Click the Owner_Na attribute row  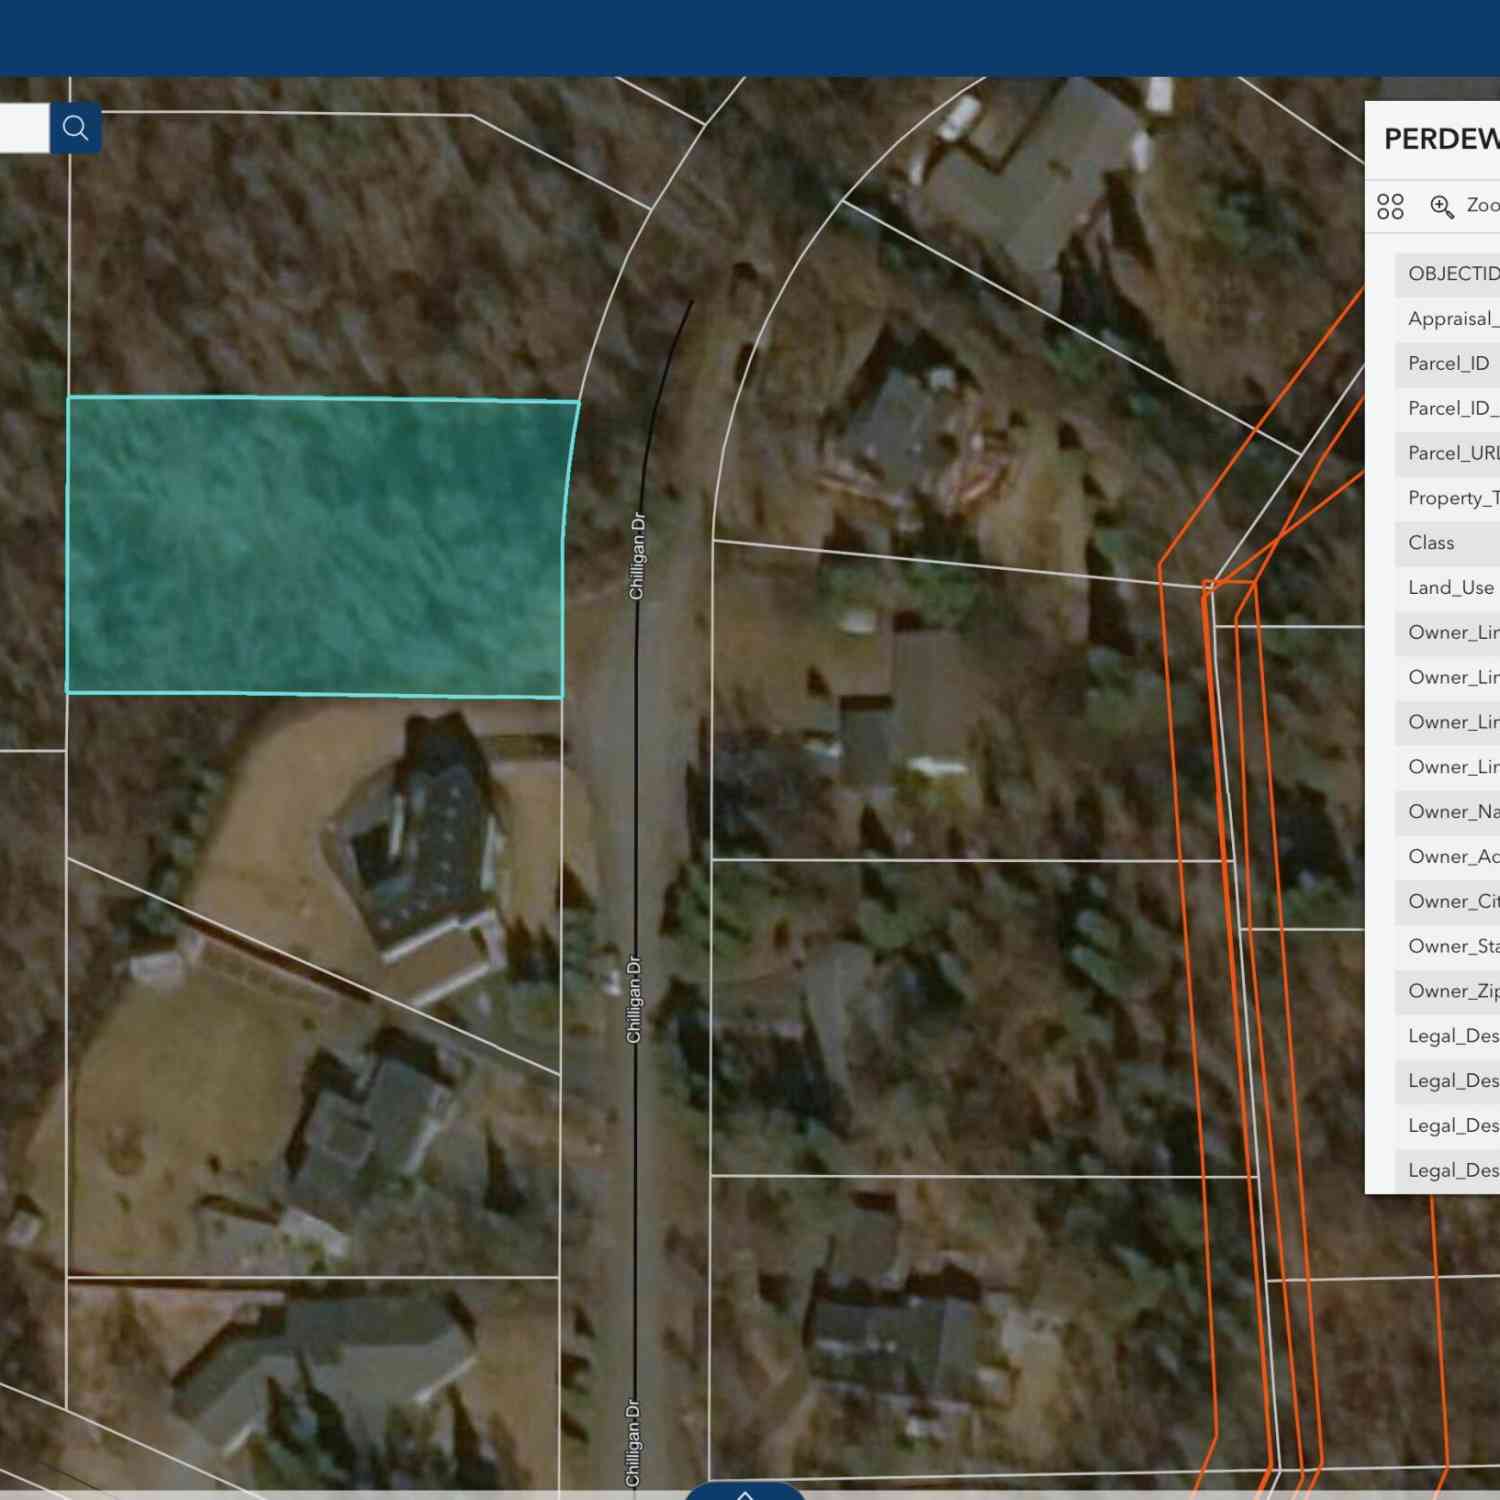click(x=1448, y=812)
